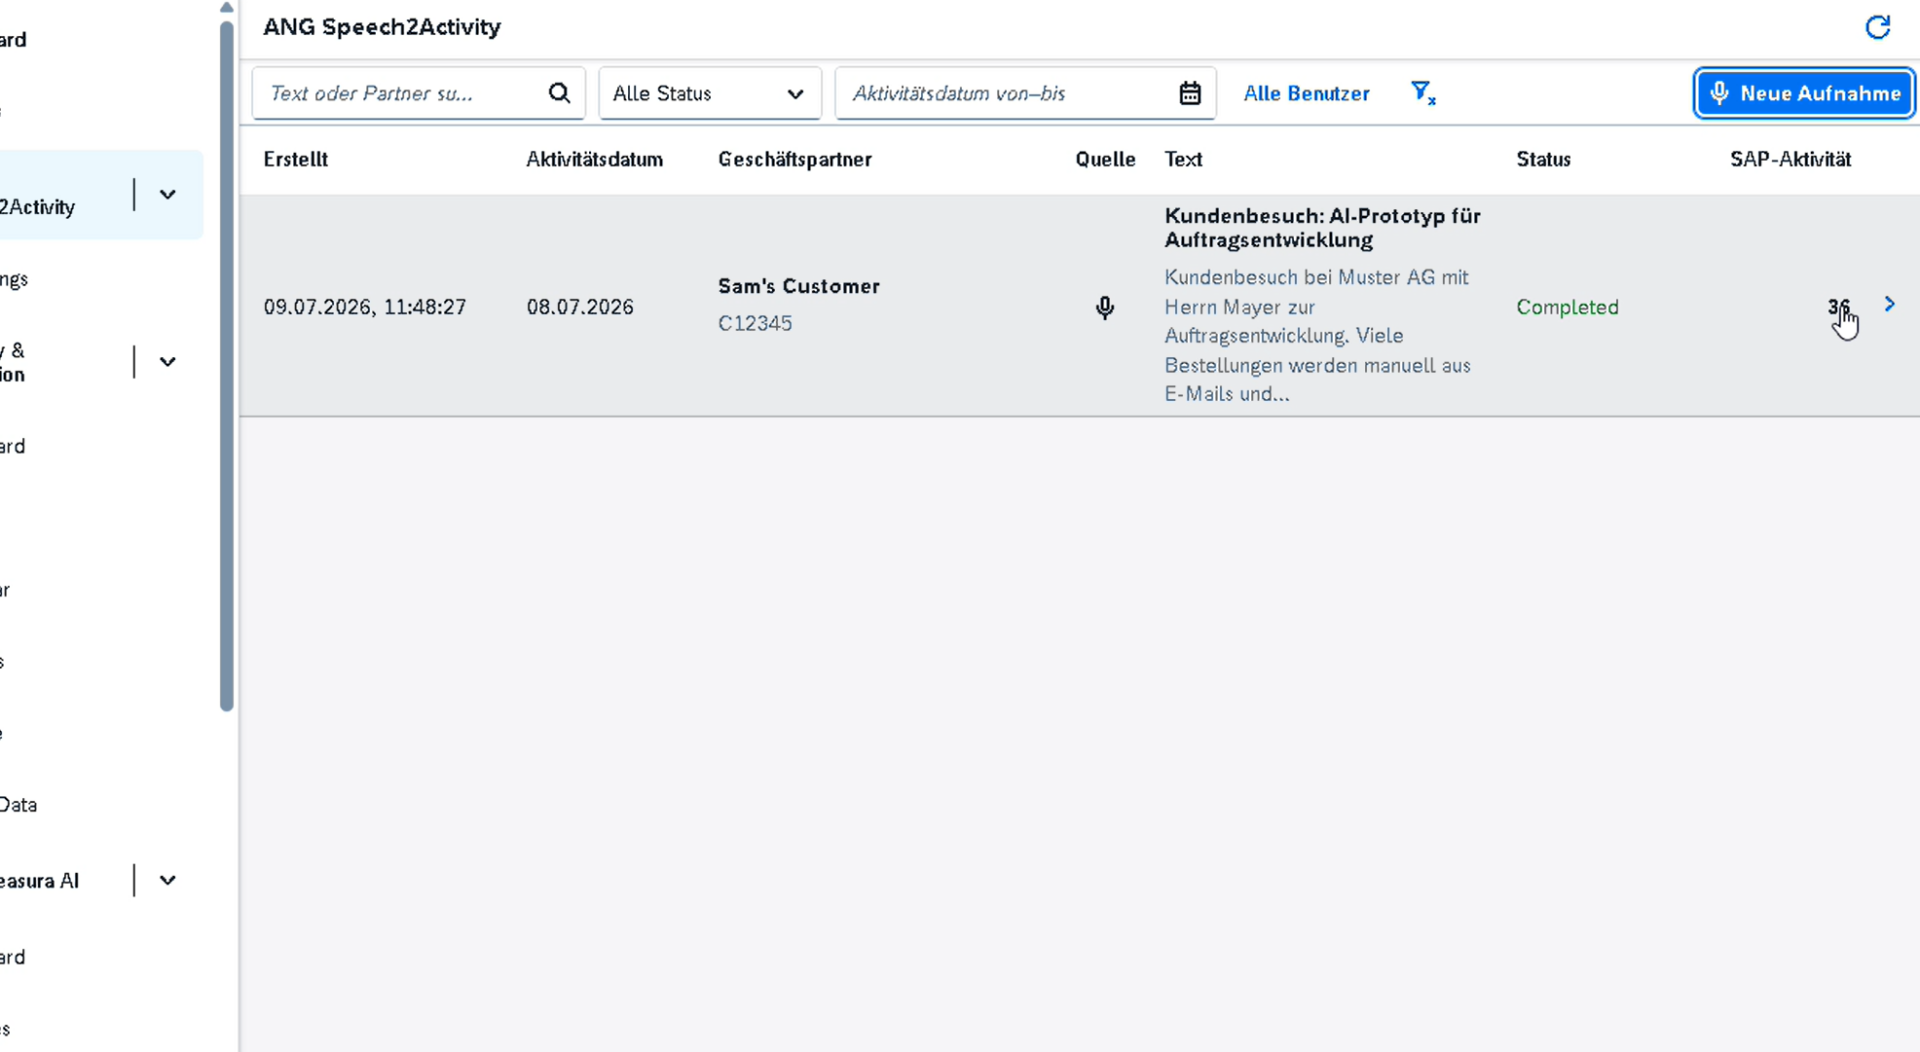This screenshot has width=1920, height=1052.
Task: Click the Text column header
Action: click(x=1183, y=159)
